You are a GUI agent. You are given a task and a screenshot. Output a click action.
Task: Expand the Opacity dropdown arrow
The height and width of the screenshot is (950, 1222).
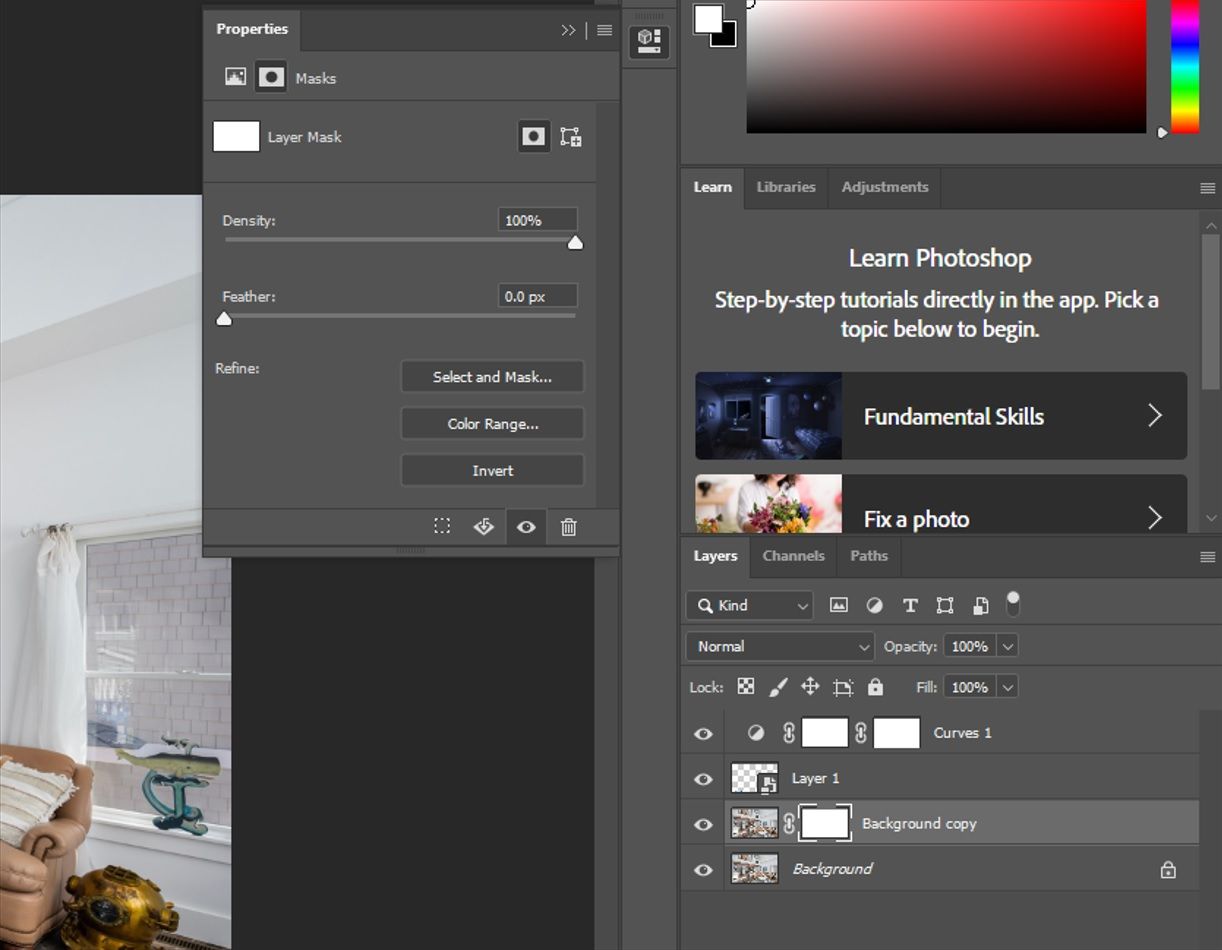pyautogui.click(x=1008, y=646)
